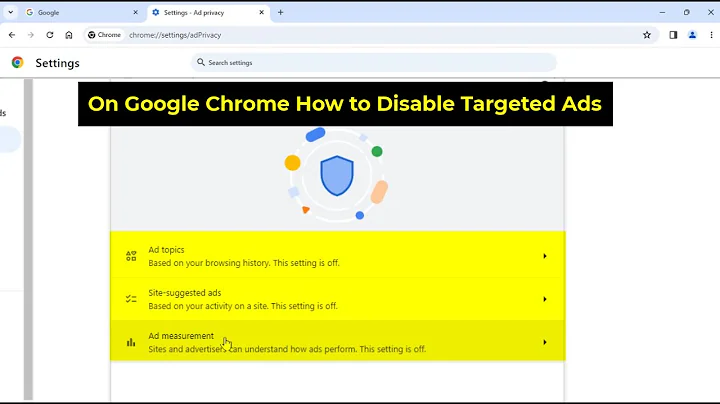Expand Site-suggested ads using its arrow

tap(545, 299)
